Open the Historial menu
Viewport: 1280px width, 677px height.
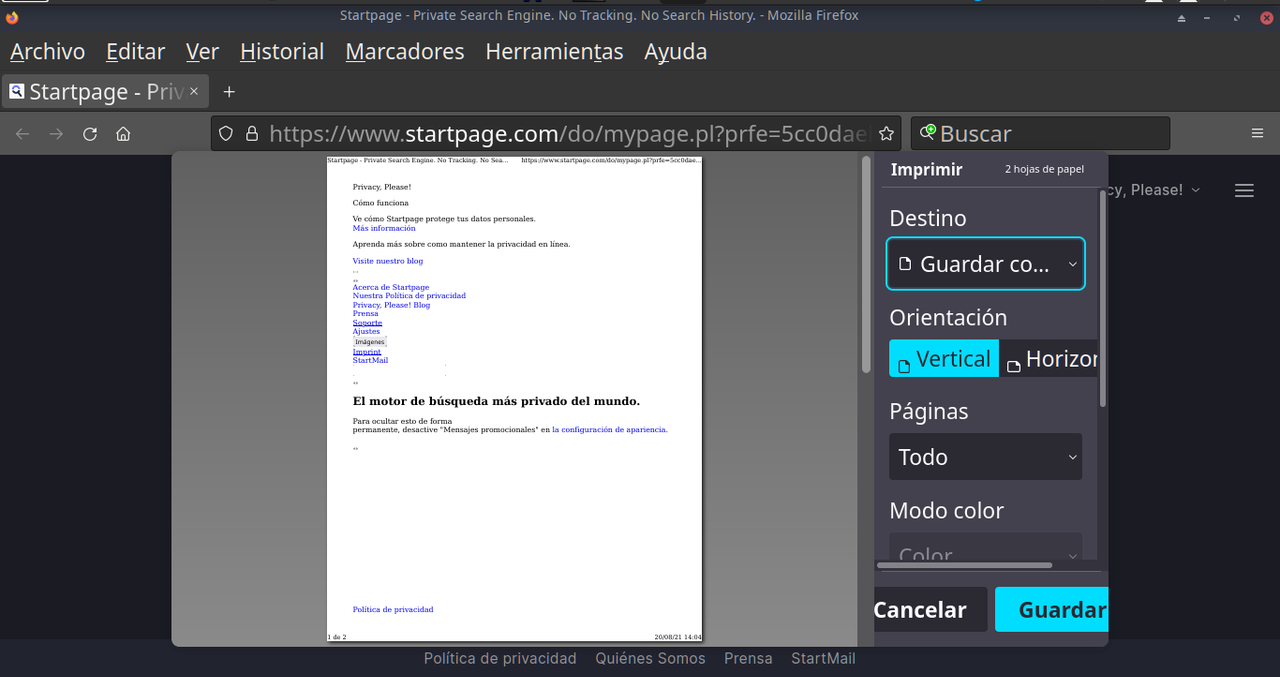tap(282, 52)
